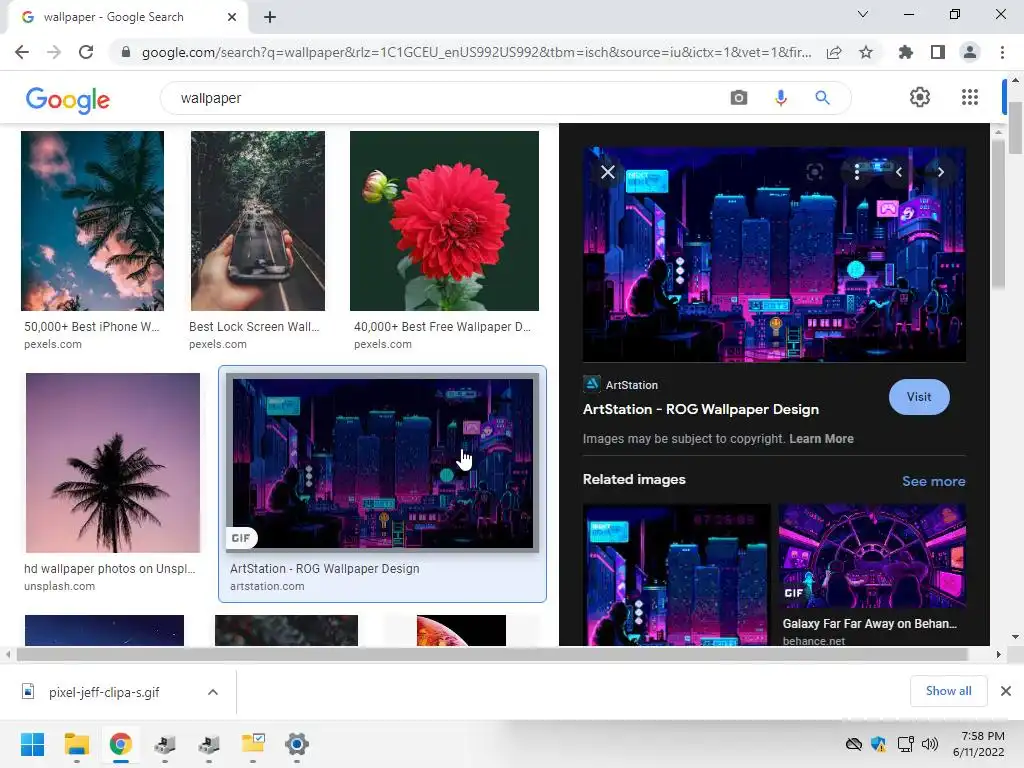1024x768 pixels.
Task: Open the large preview pixel city image
Action: coord(774,254)
